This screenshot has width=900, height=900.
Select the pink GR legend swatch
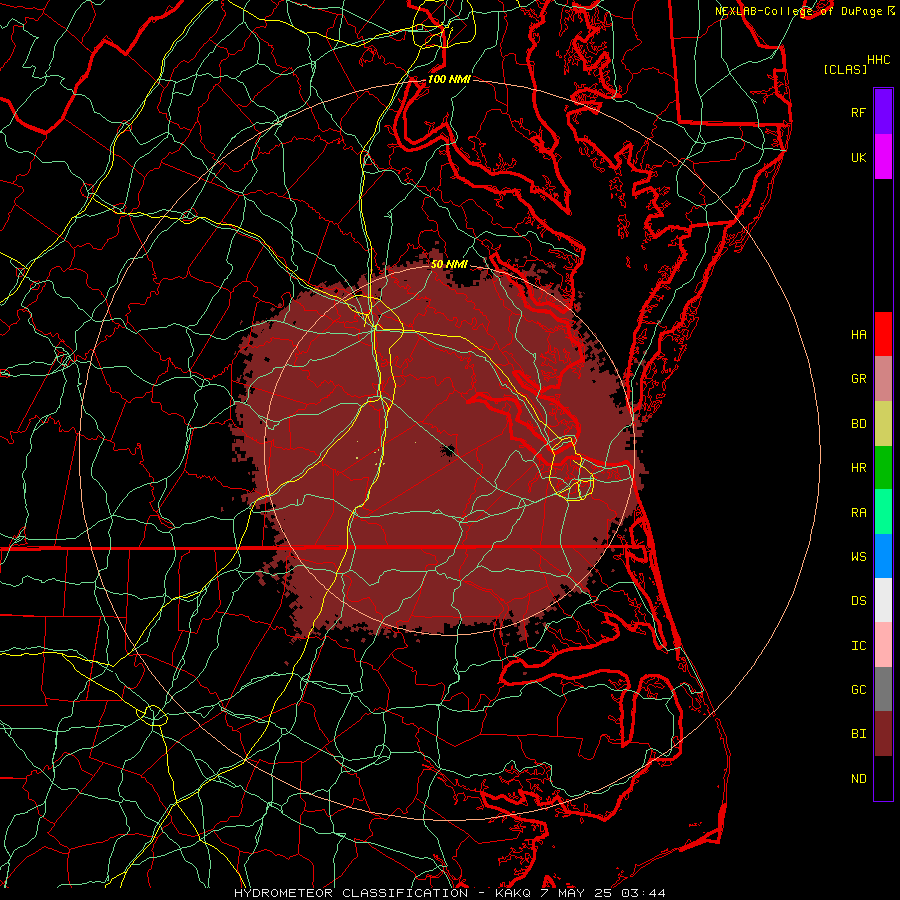[x=883, y=379]
